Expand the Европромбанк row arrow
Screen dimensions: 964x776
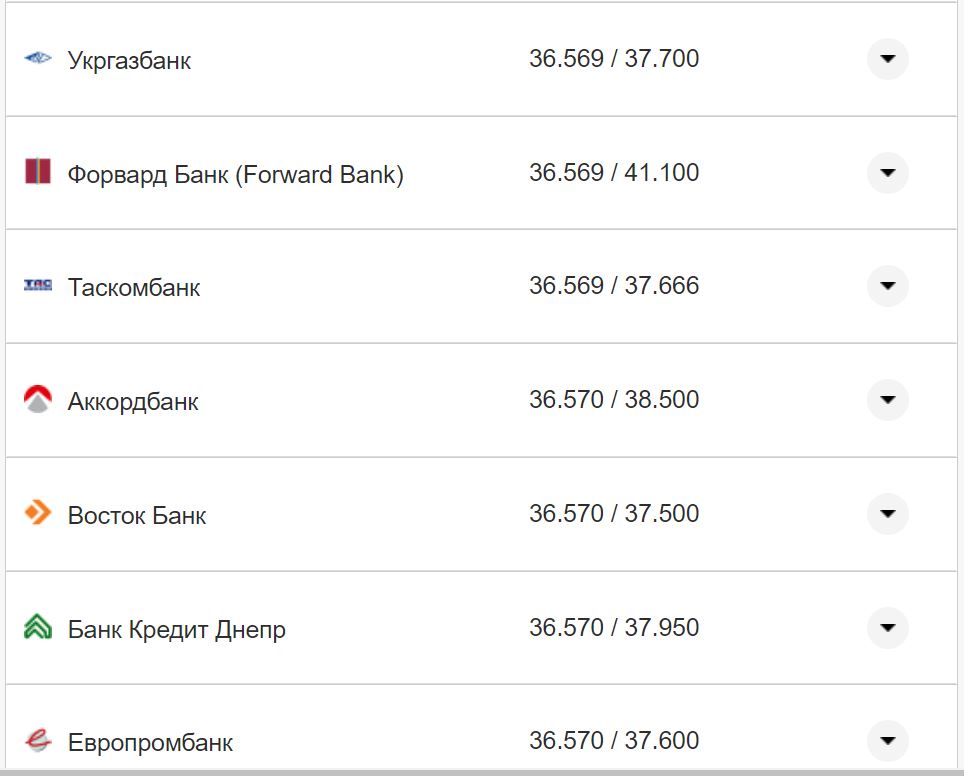887,741
